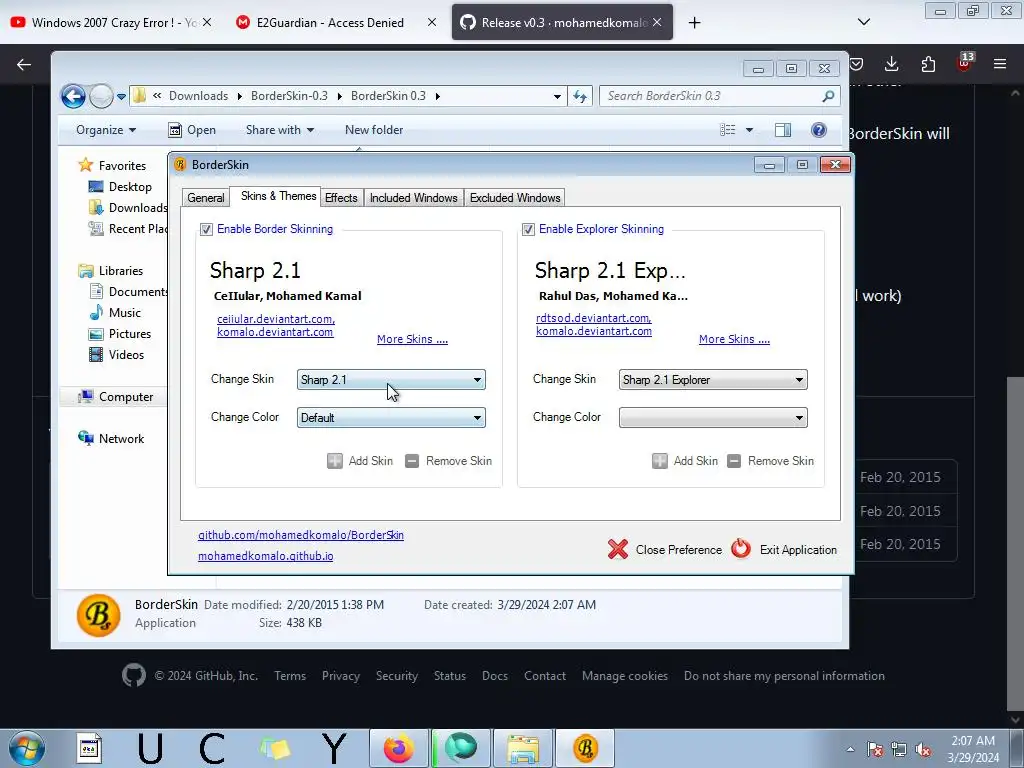
Task: Click the Explorer forward arrow button
Action: (x=101, y=97)
